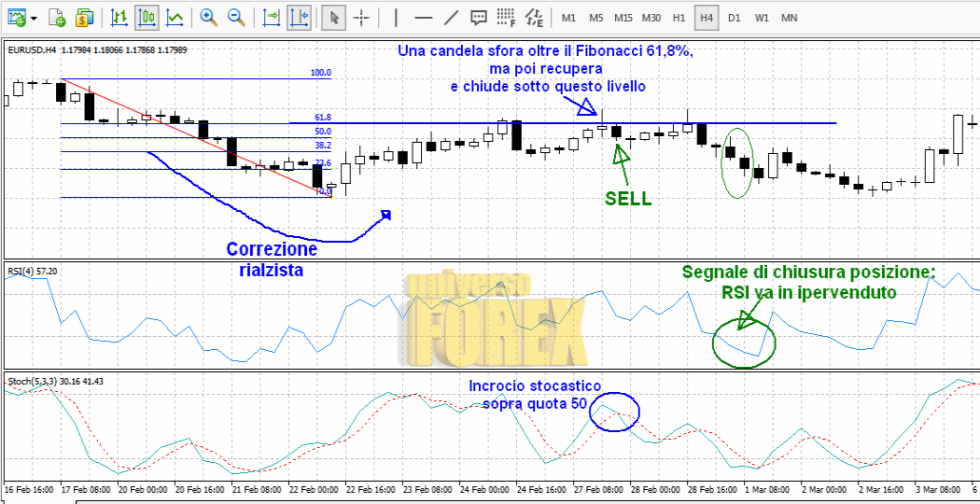Click the Templates icon in toolbar
Image resolution: width=980 pixels, height=504 pixels.
[x=58, y=17]
